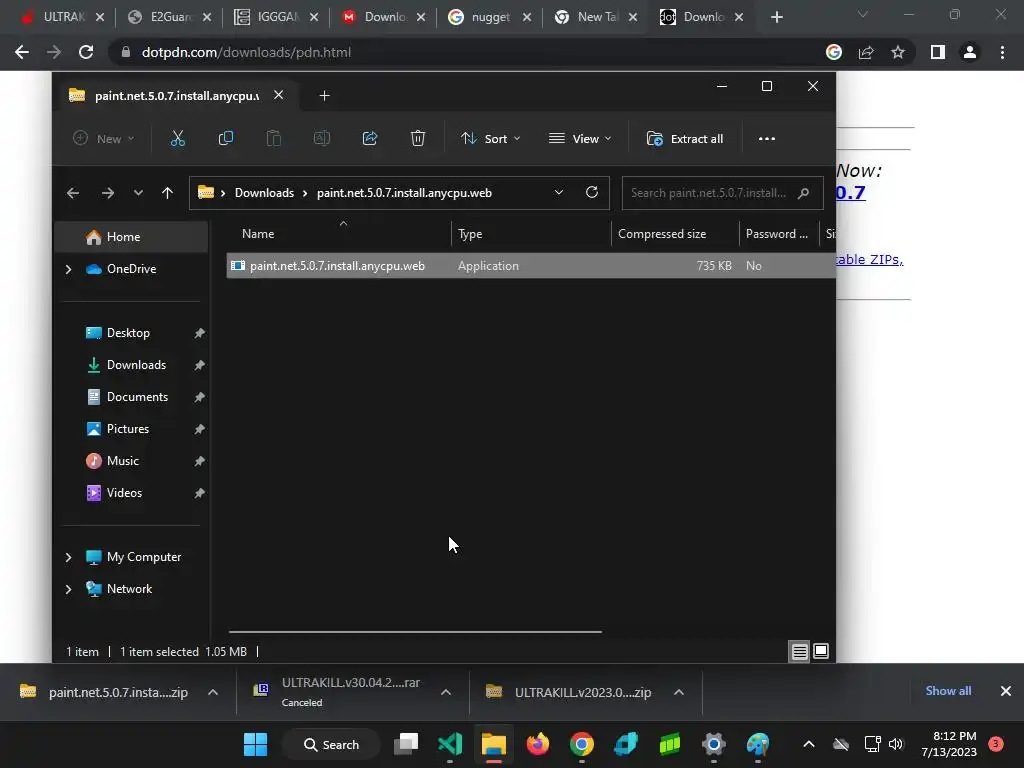Viewport: 1024px width, 768px height.
Task: Open Music in quick access
Action: pyautogui.click(x=122, y=461)
